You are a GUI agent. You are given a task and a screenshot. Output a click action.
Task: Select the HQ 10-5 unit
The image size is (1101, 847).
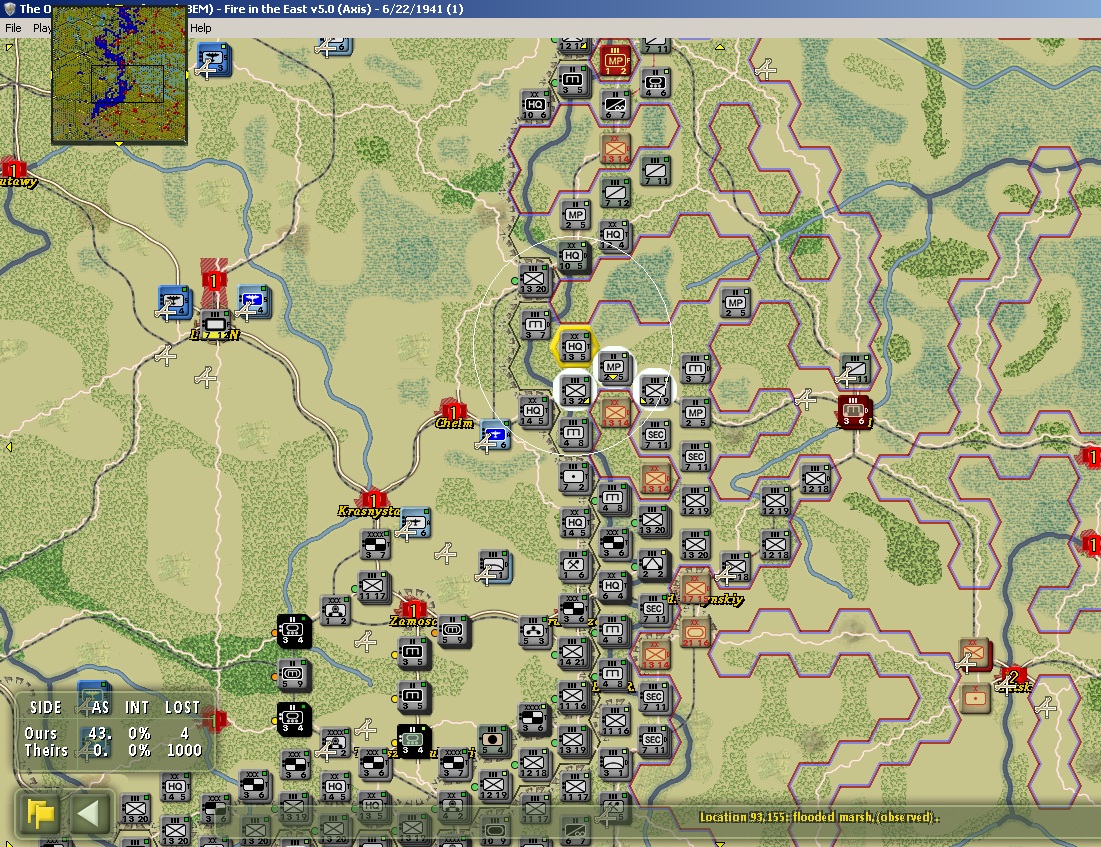pyautogui.click(x=573, y=256)
